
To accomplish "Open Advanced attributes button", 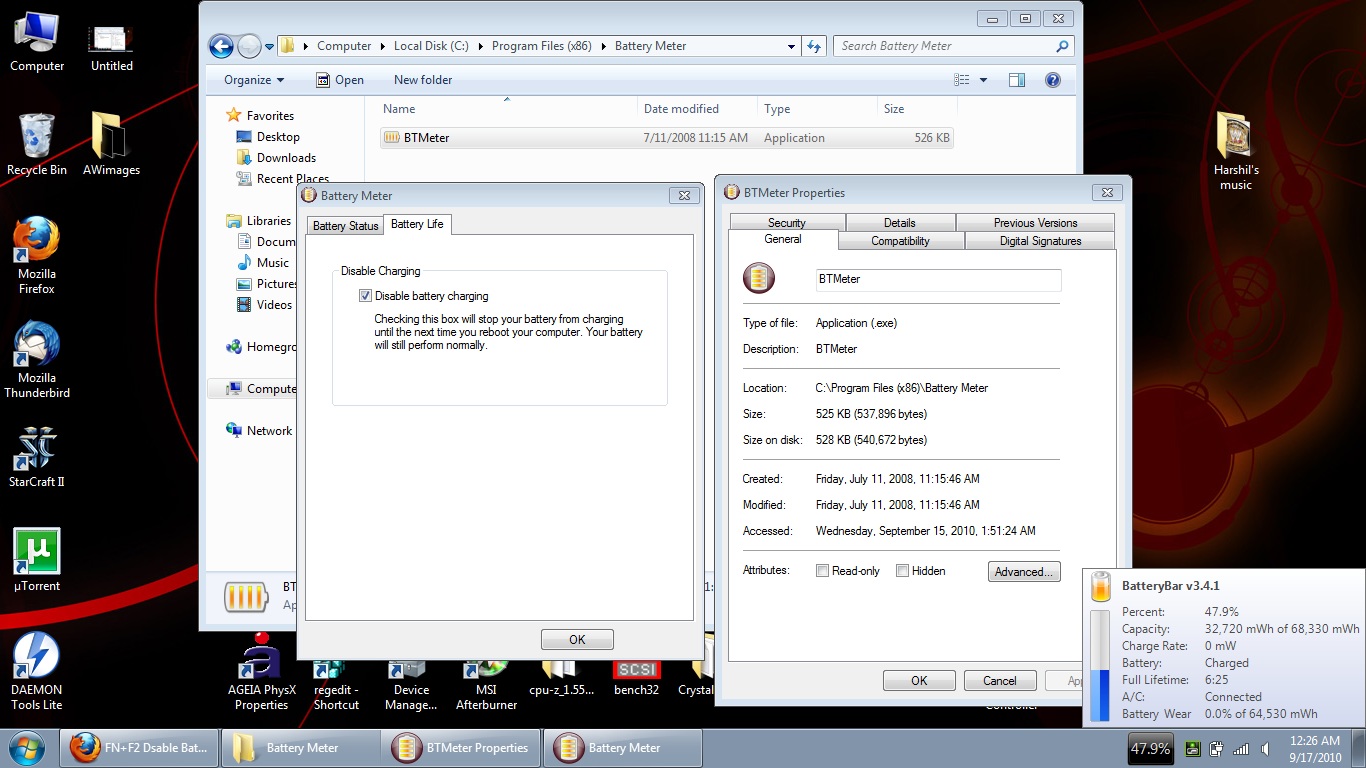I will point(1024,572).
